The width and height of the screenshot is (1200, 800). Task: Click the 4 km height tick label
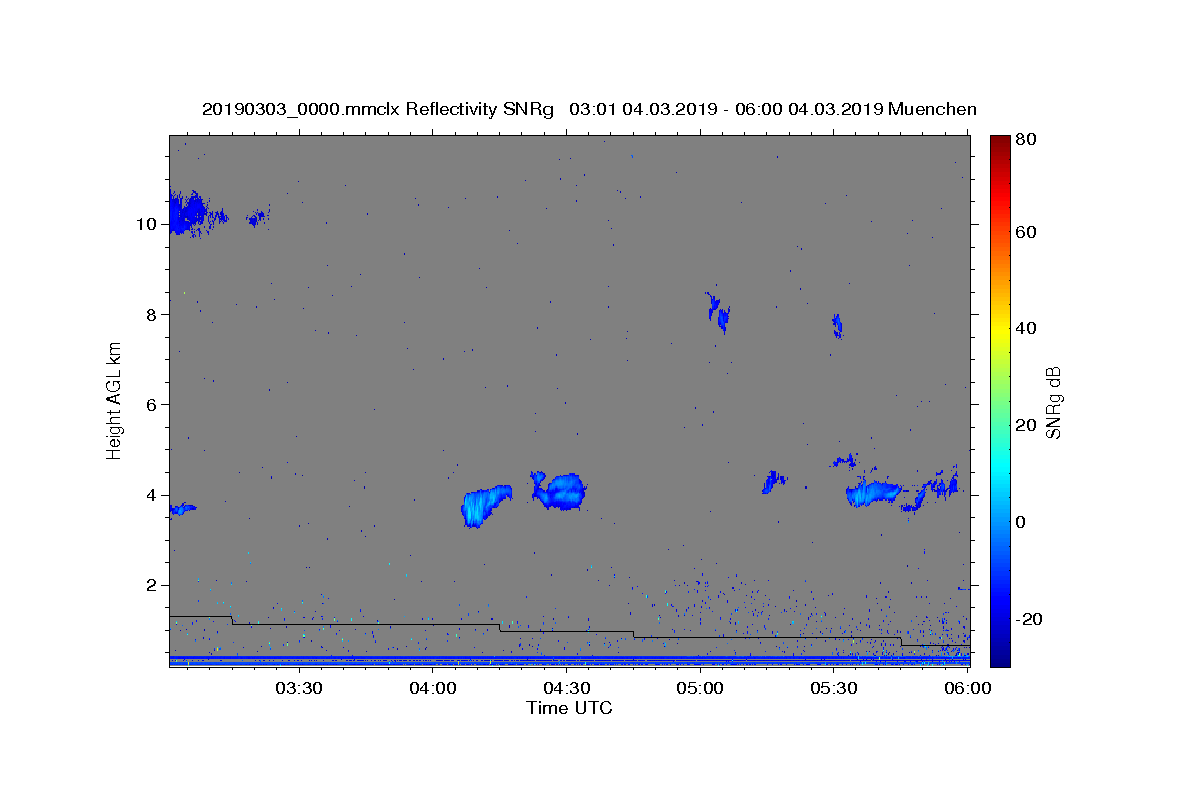(152, 495)
